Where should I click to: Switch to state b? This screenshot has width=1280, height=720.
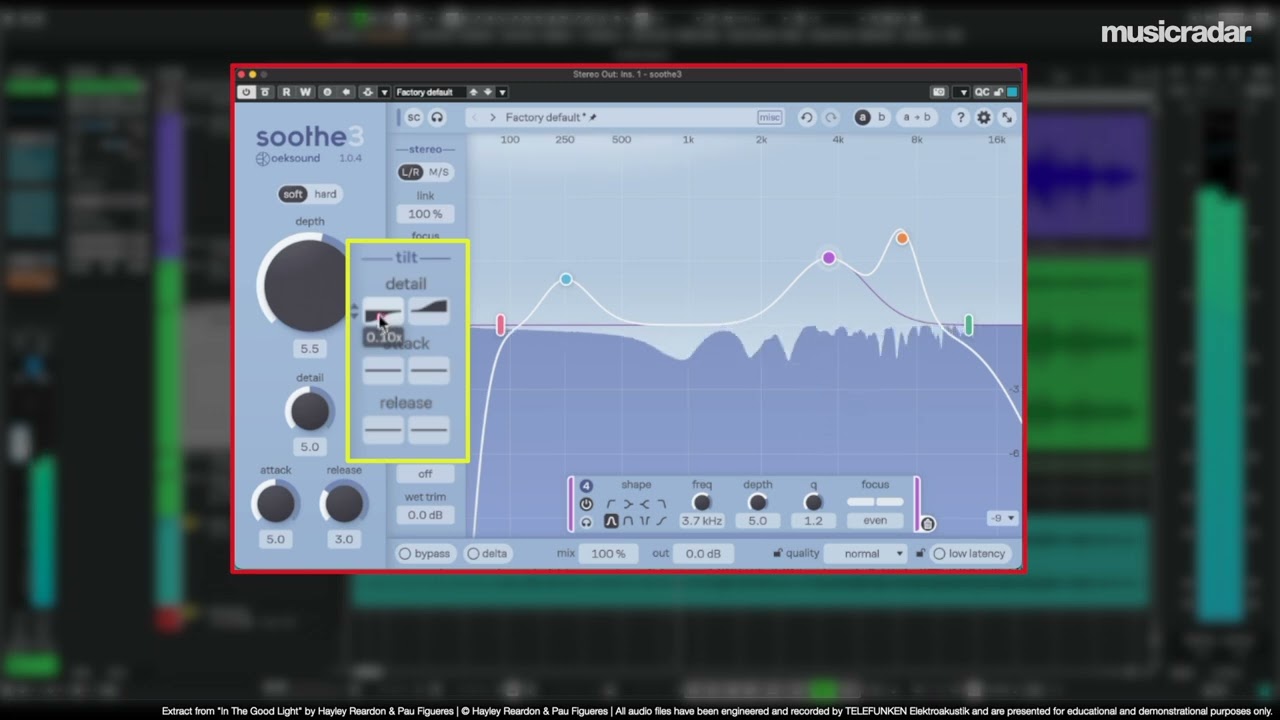click(x=881, y=117)
